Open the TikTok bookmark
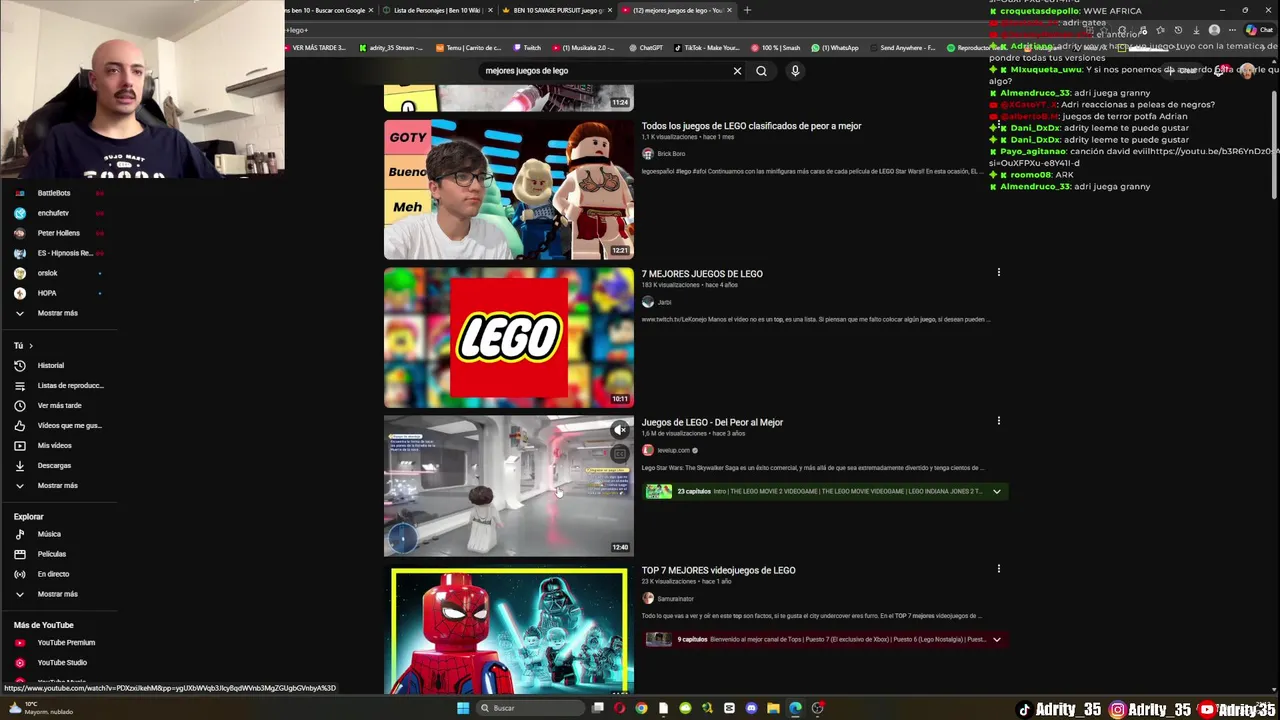 [x=707, y=47]
